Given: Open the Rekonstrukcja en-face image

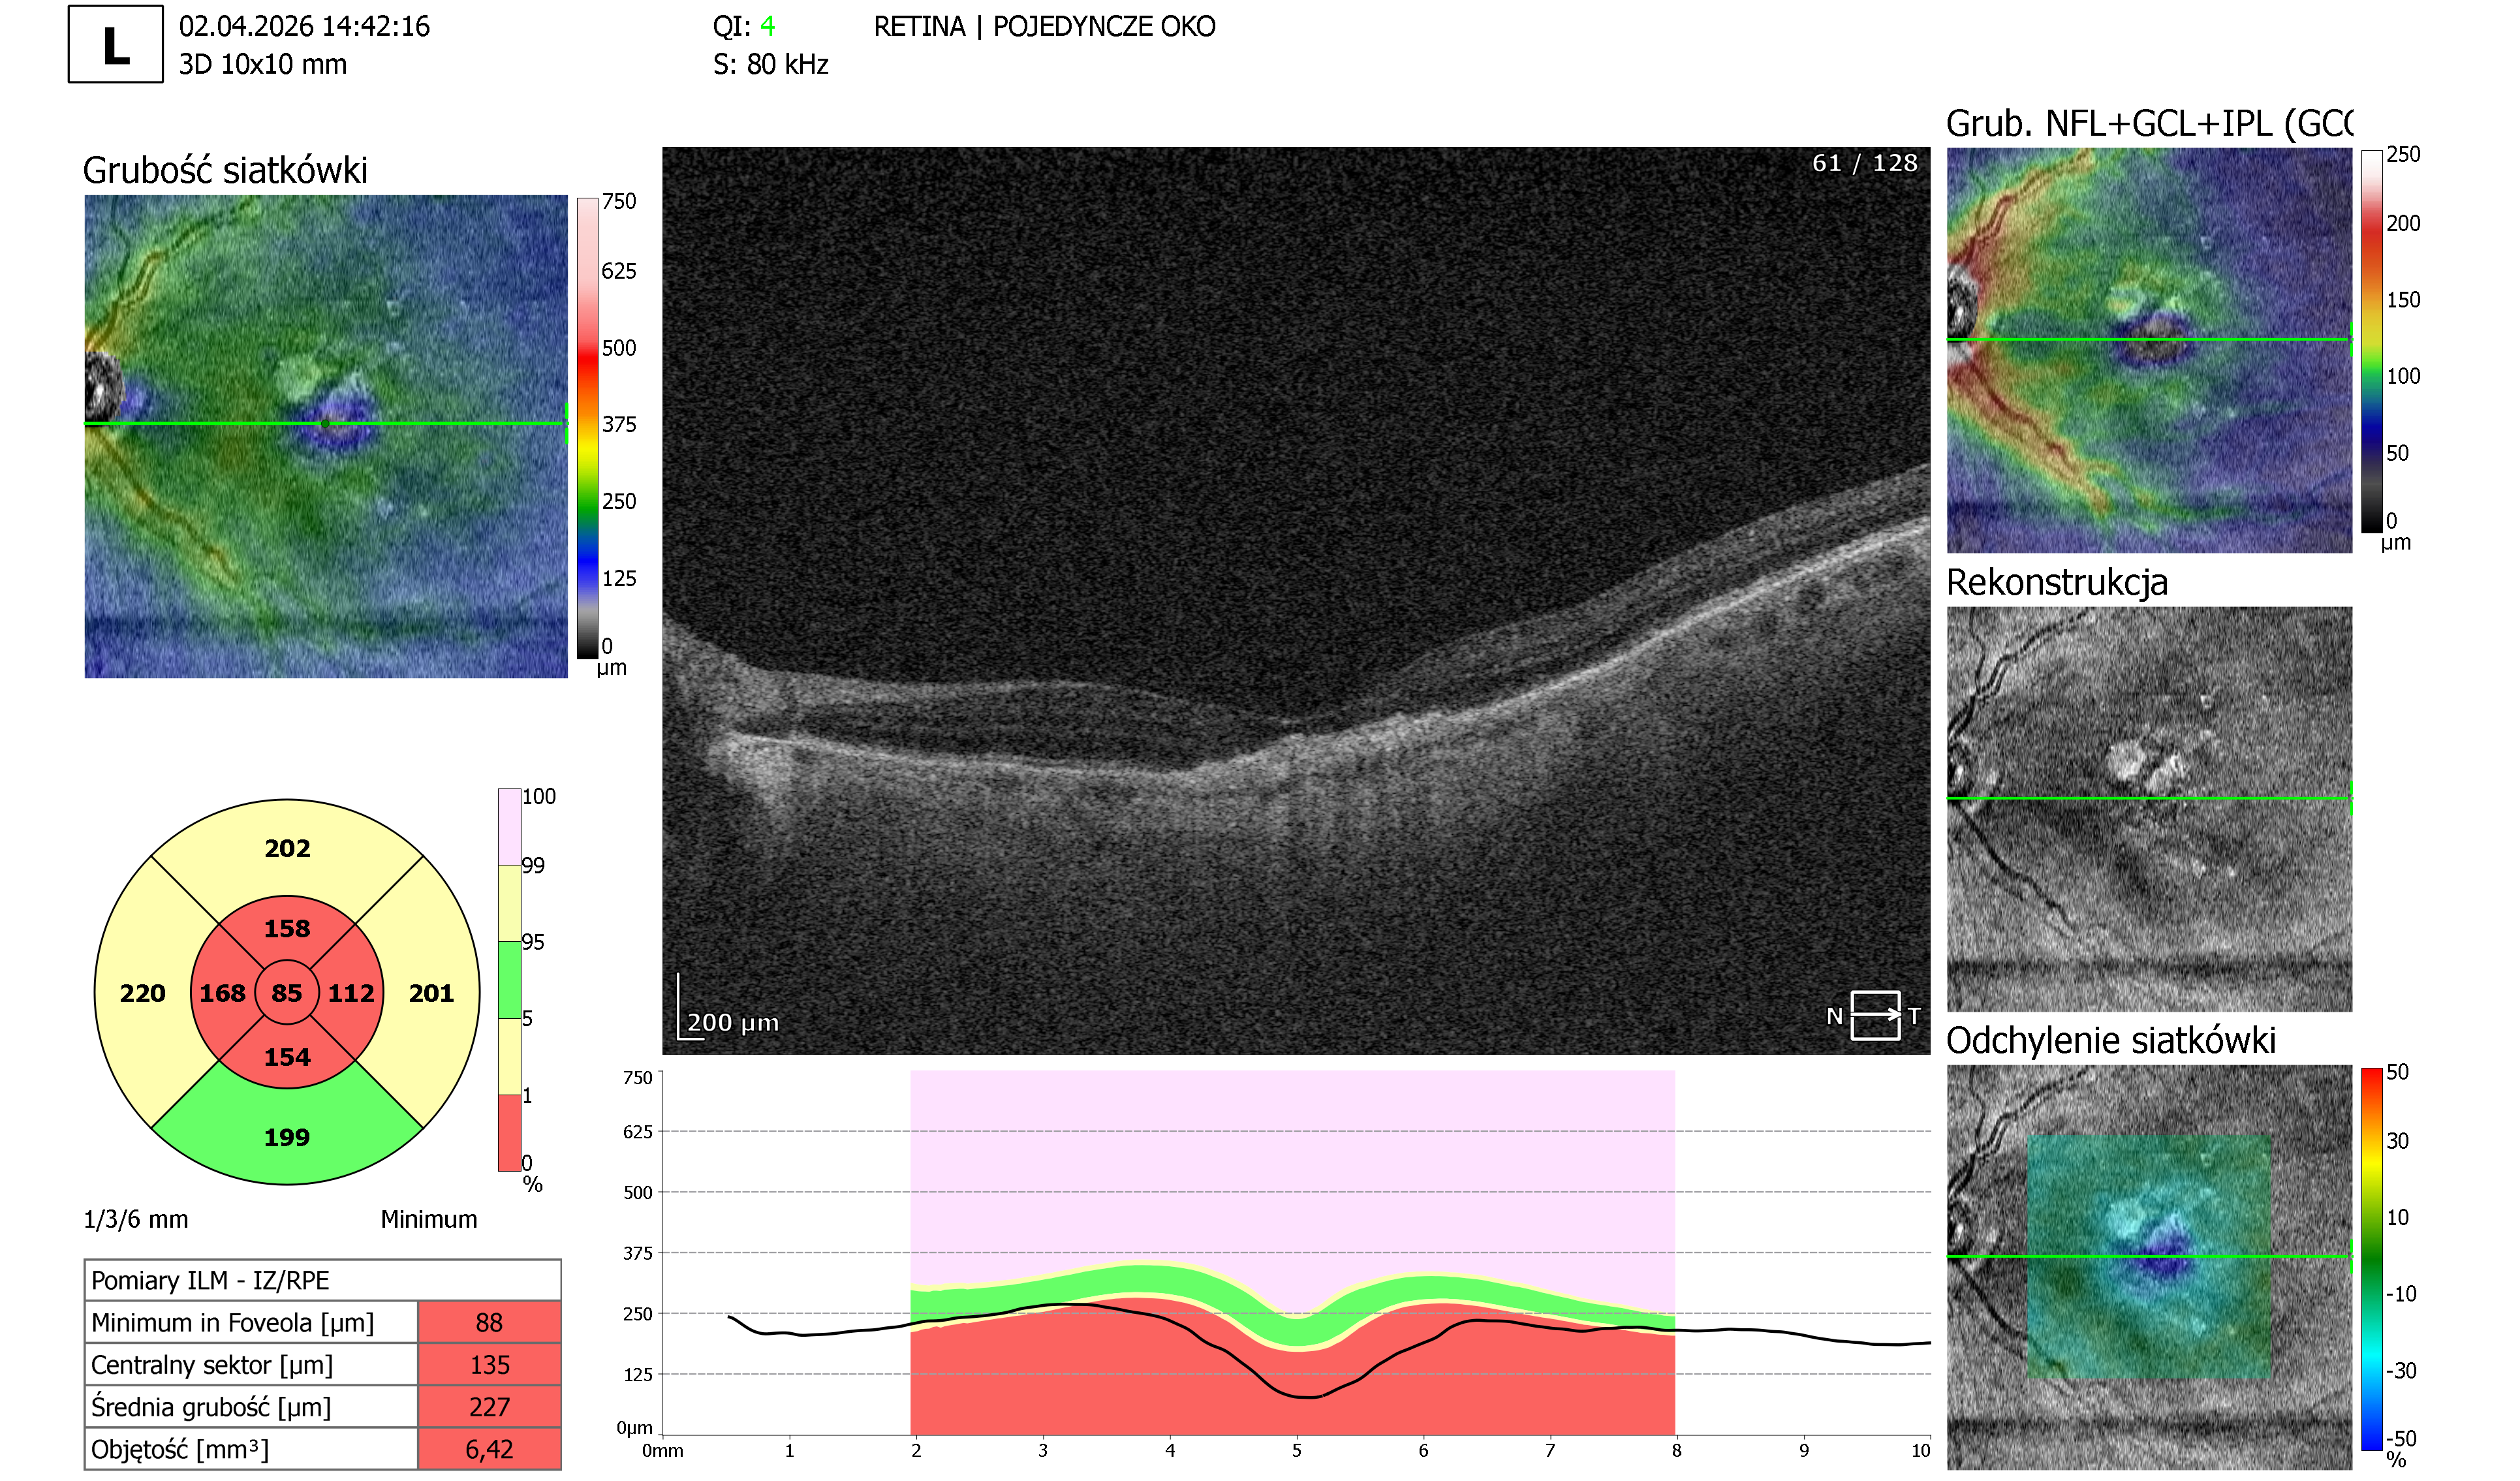Looking at the screenshot, I should pyautogui.click(x=2149, y=809).
